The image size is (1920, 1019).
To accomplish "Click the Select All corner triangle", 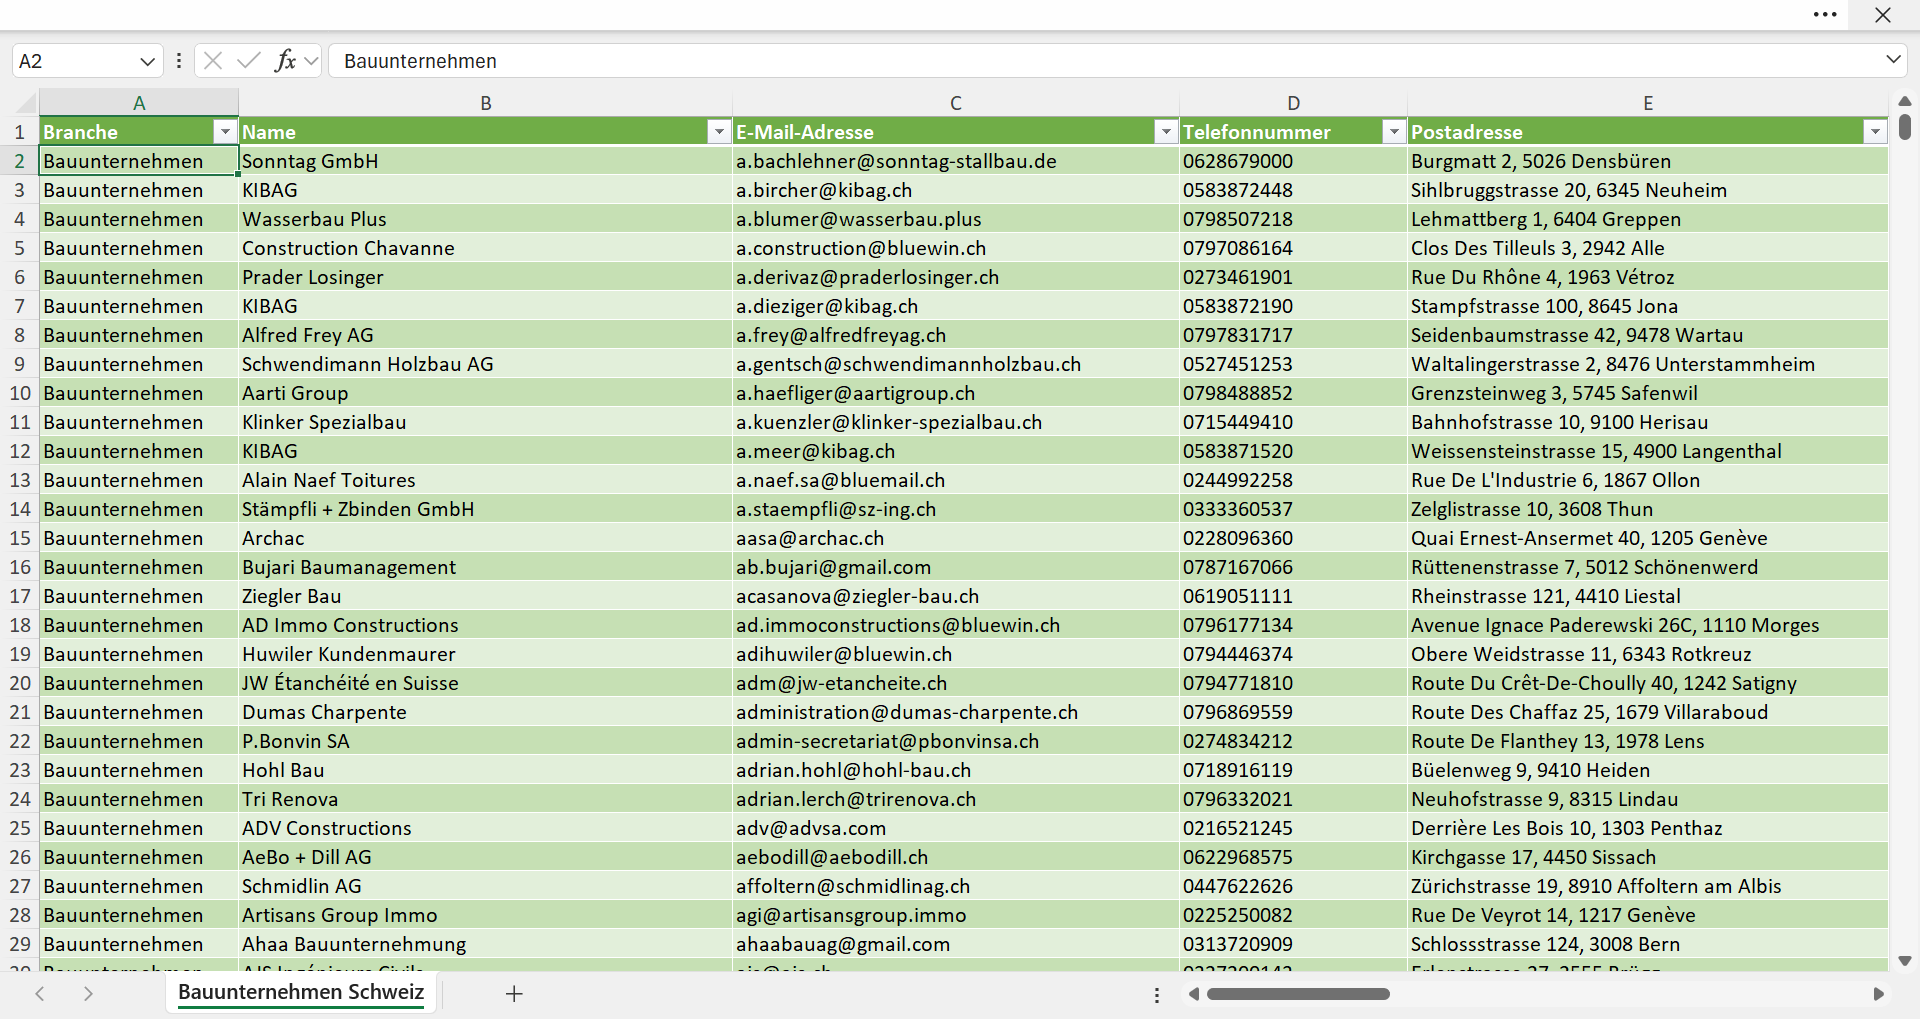I will [x=26, y=103].
